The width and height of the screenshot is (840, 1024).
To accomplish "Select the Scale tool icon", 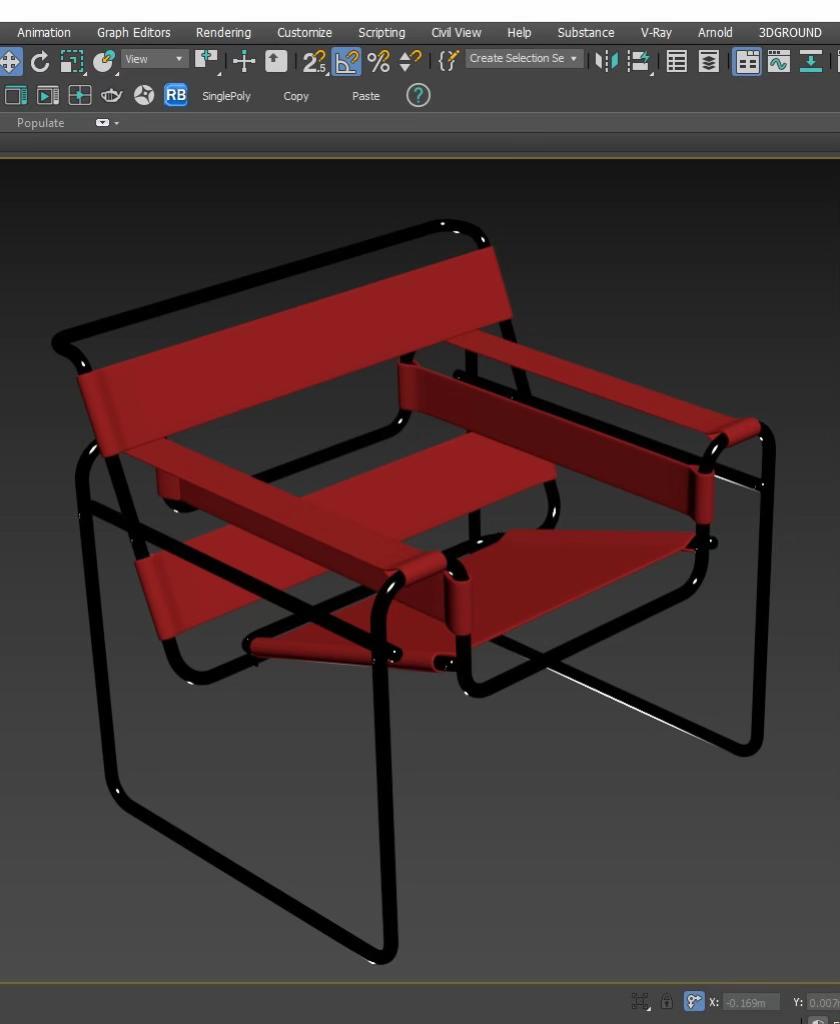I will pos(72,62).
